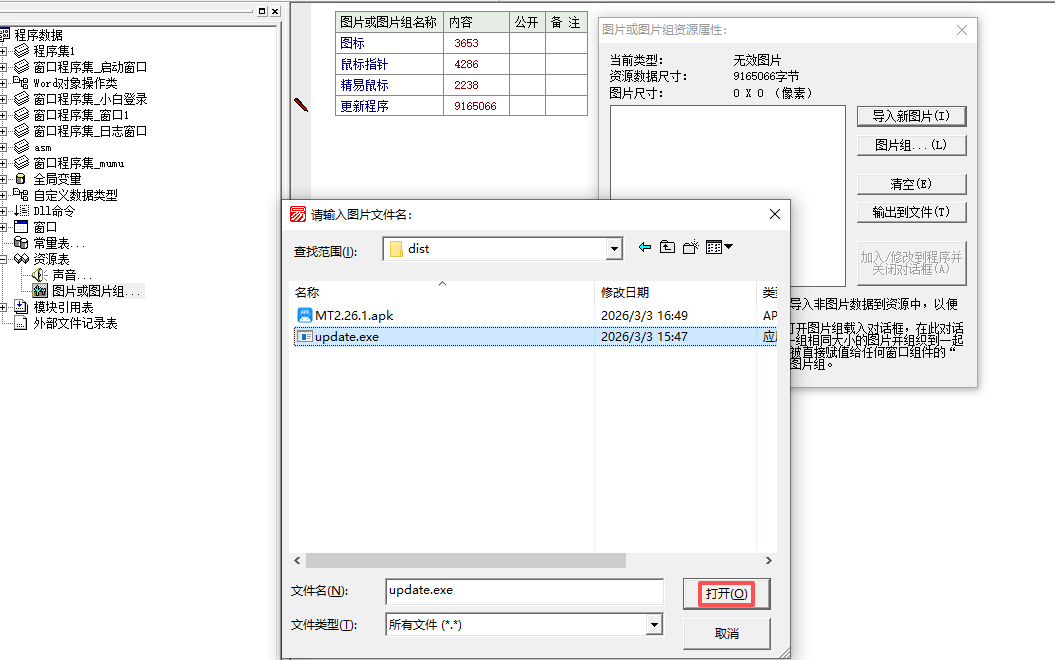
Task: Click the 取消 button
Action: 726,633
